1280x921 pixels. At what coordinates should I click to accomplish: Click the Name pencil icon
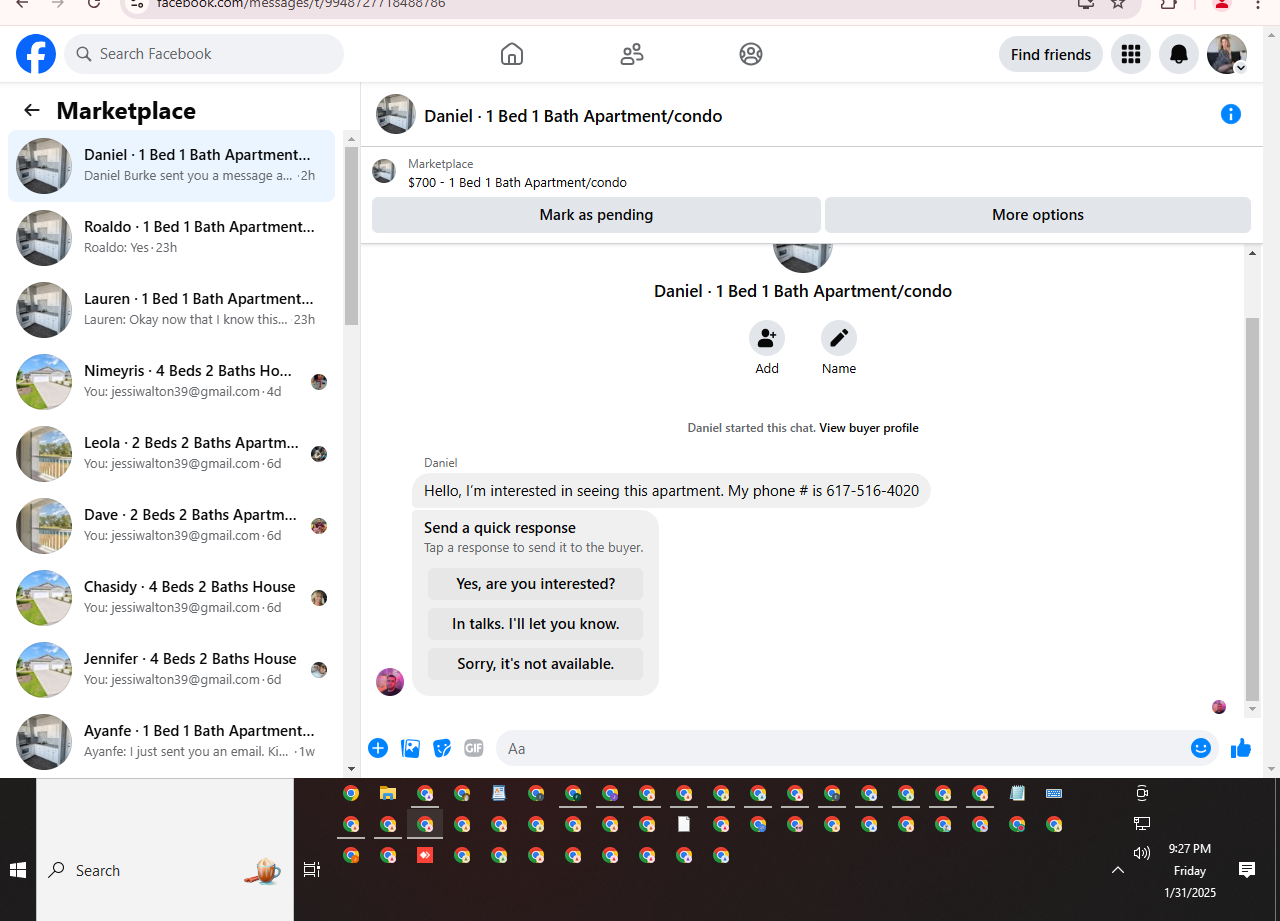tap(839, 338)
